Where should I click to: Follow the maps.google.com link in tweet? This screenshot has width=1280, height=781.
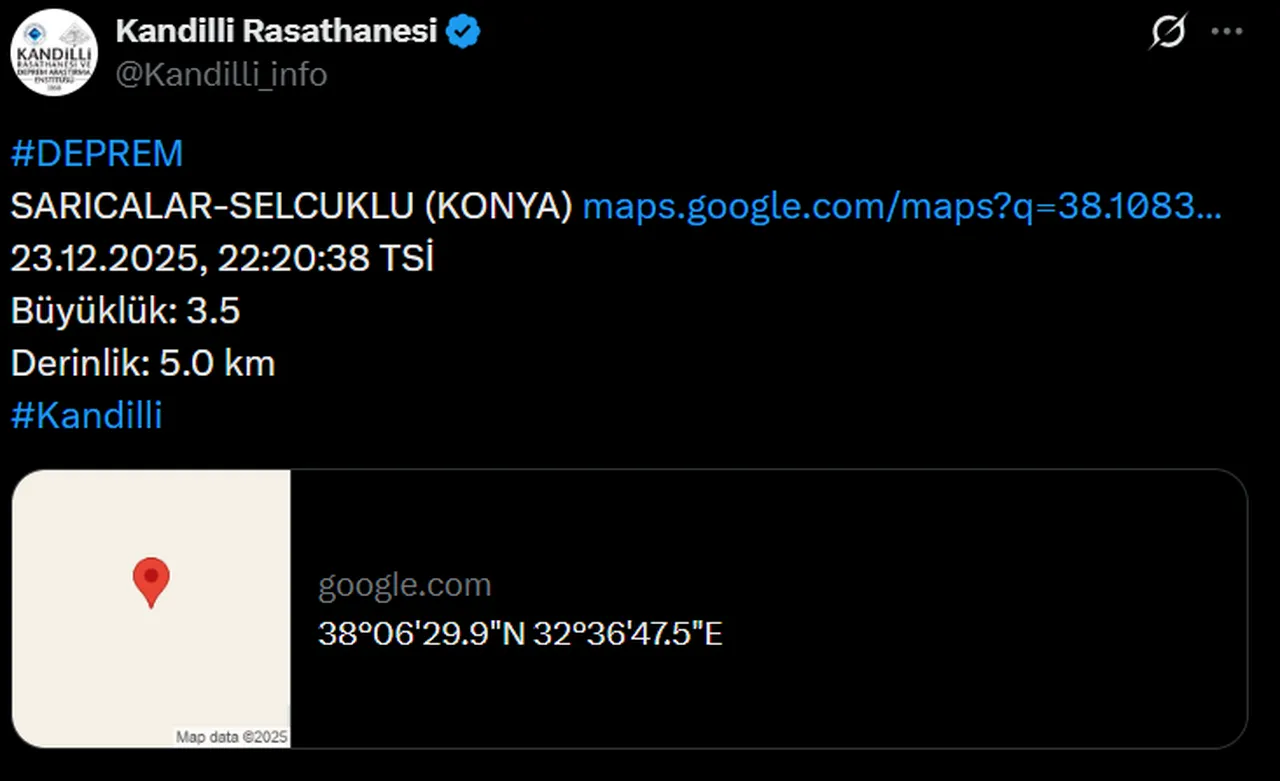(x=901, y=206)
